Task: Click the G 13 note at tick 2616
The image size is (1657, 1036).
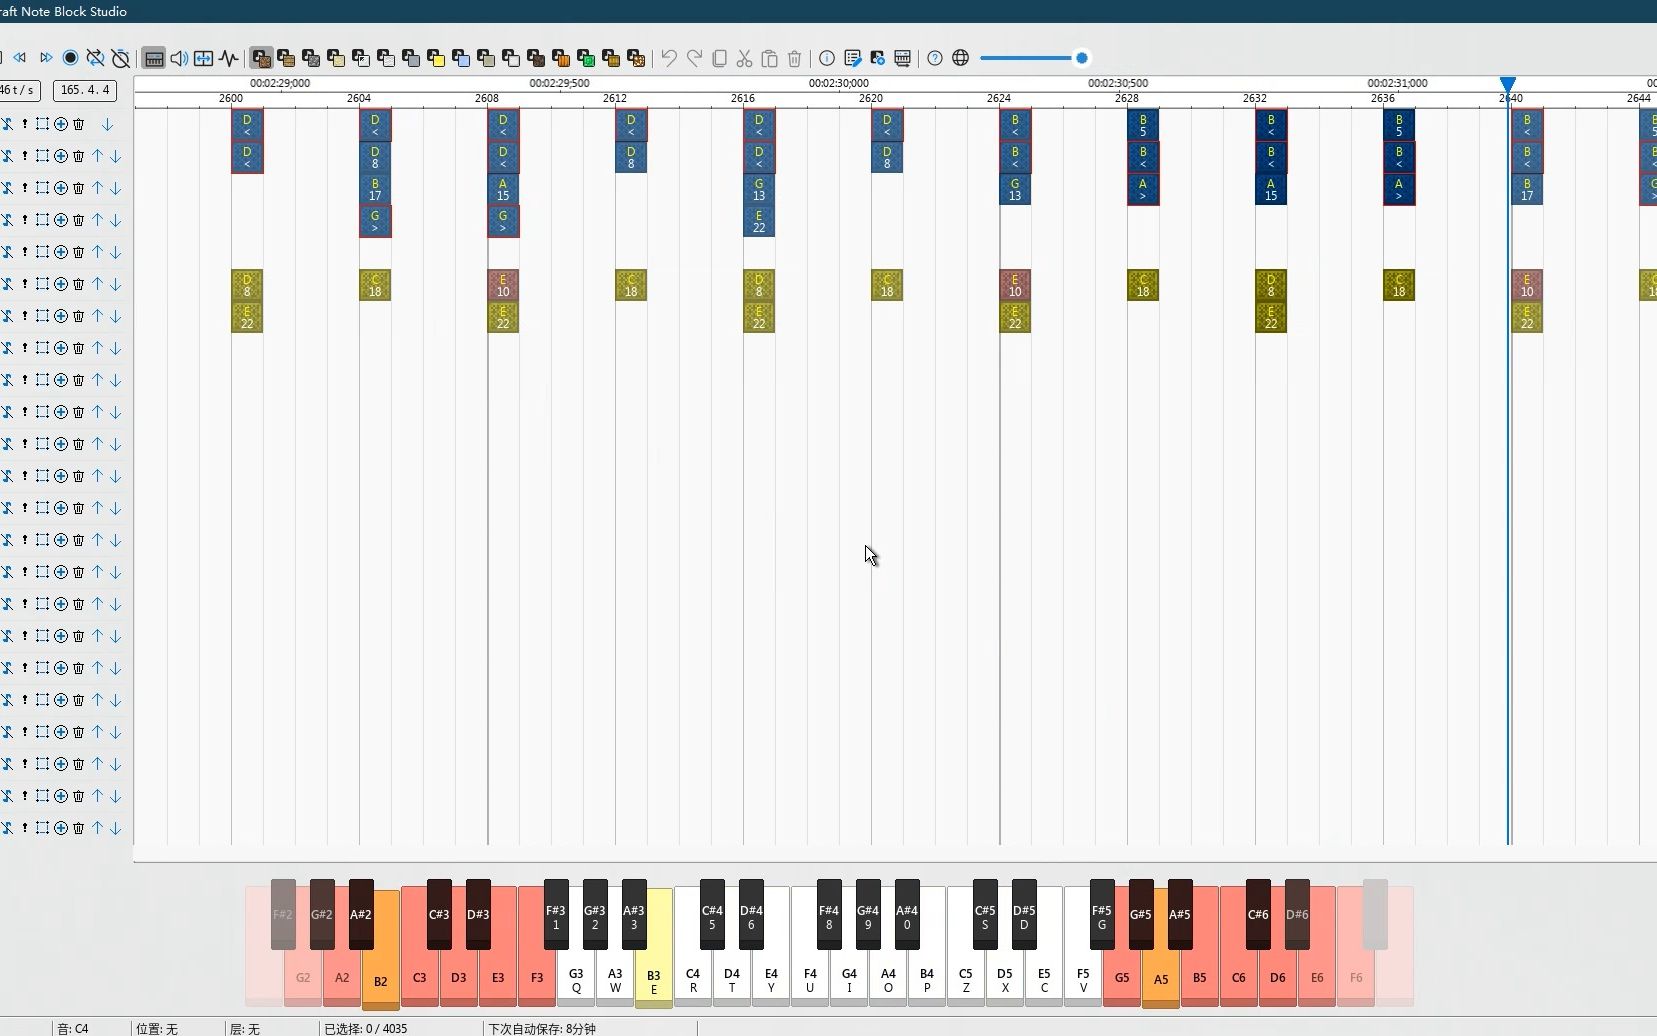Action: coord(759,189)
